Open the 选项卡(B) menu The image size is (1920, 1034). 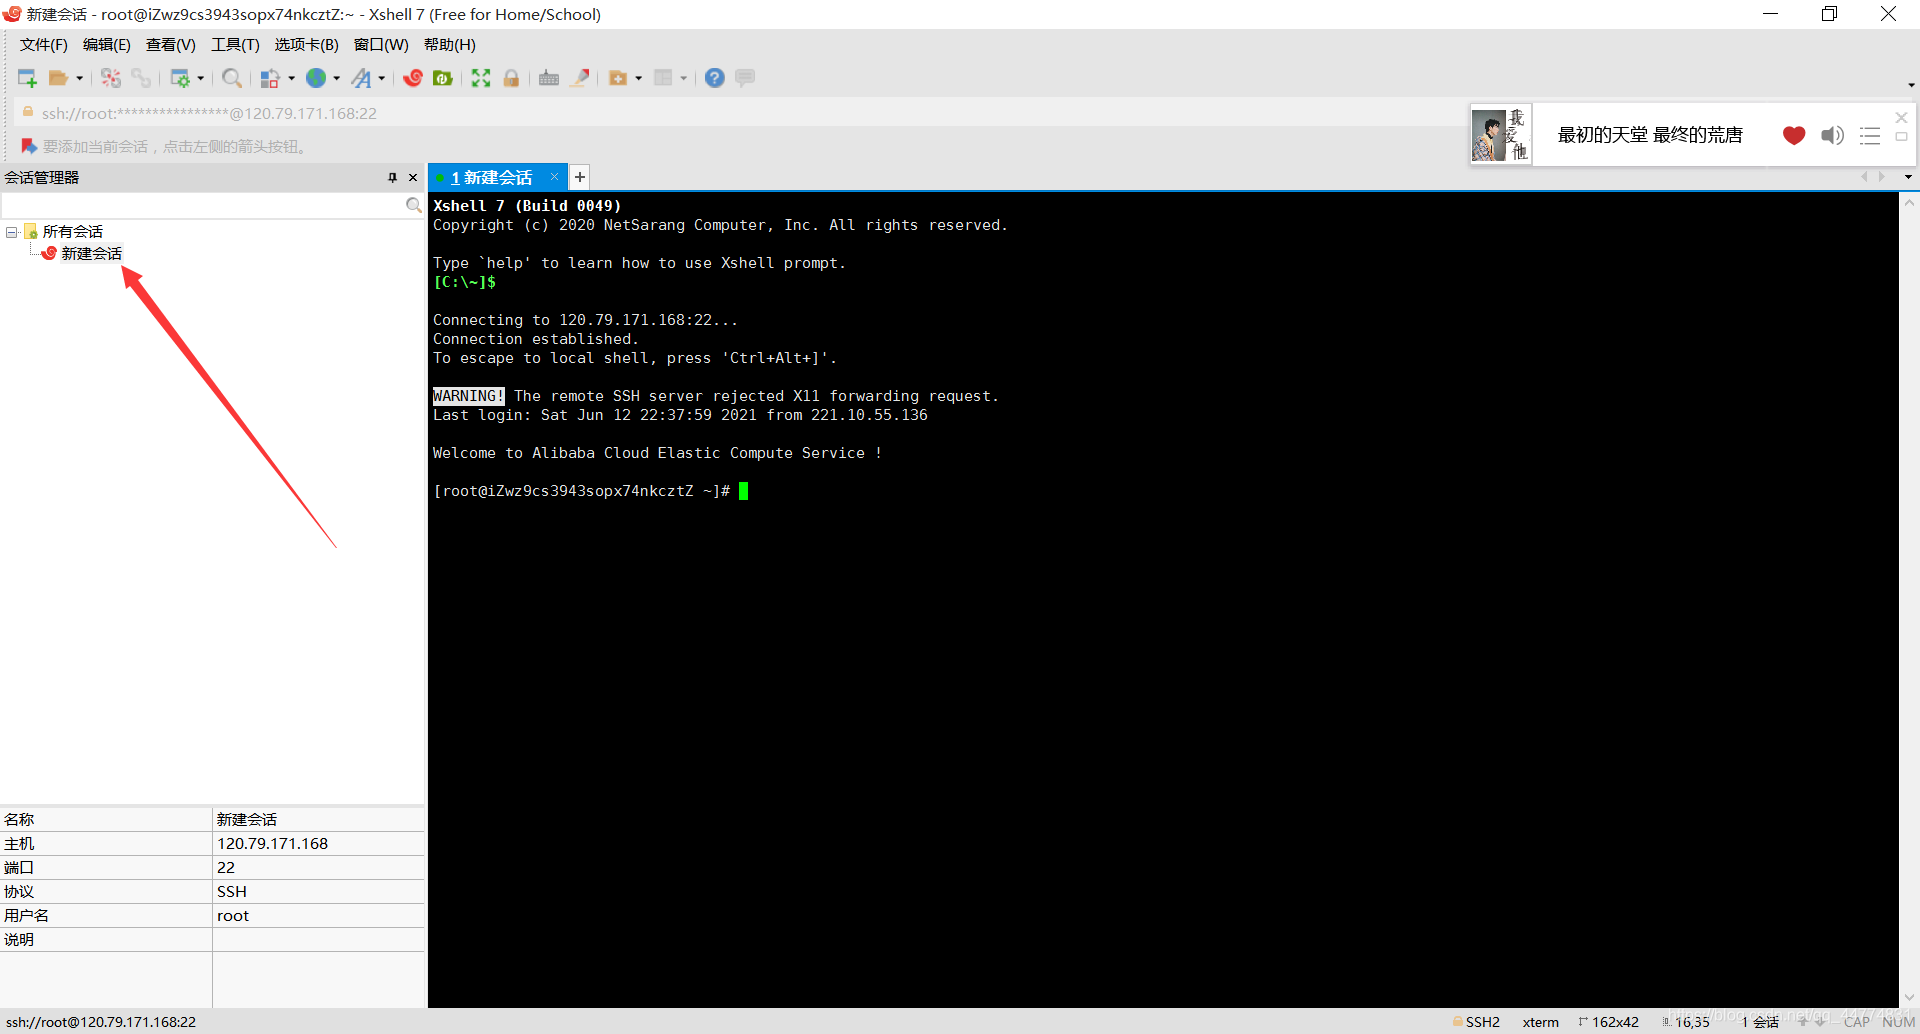pyautogui.click(x=306, y=45)
